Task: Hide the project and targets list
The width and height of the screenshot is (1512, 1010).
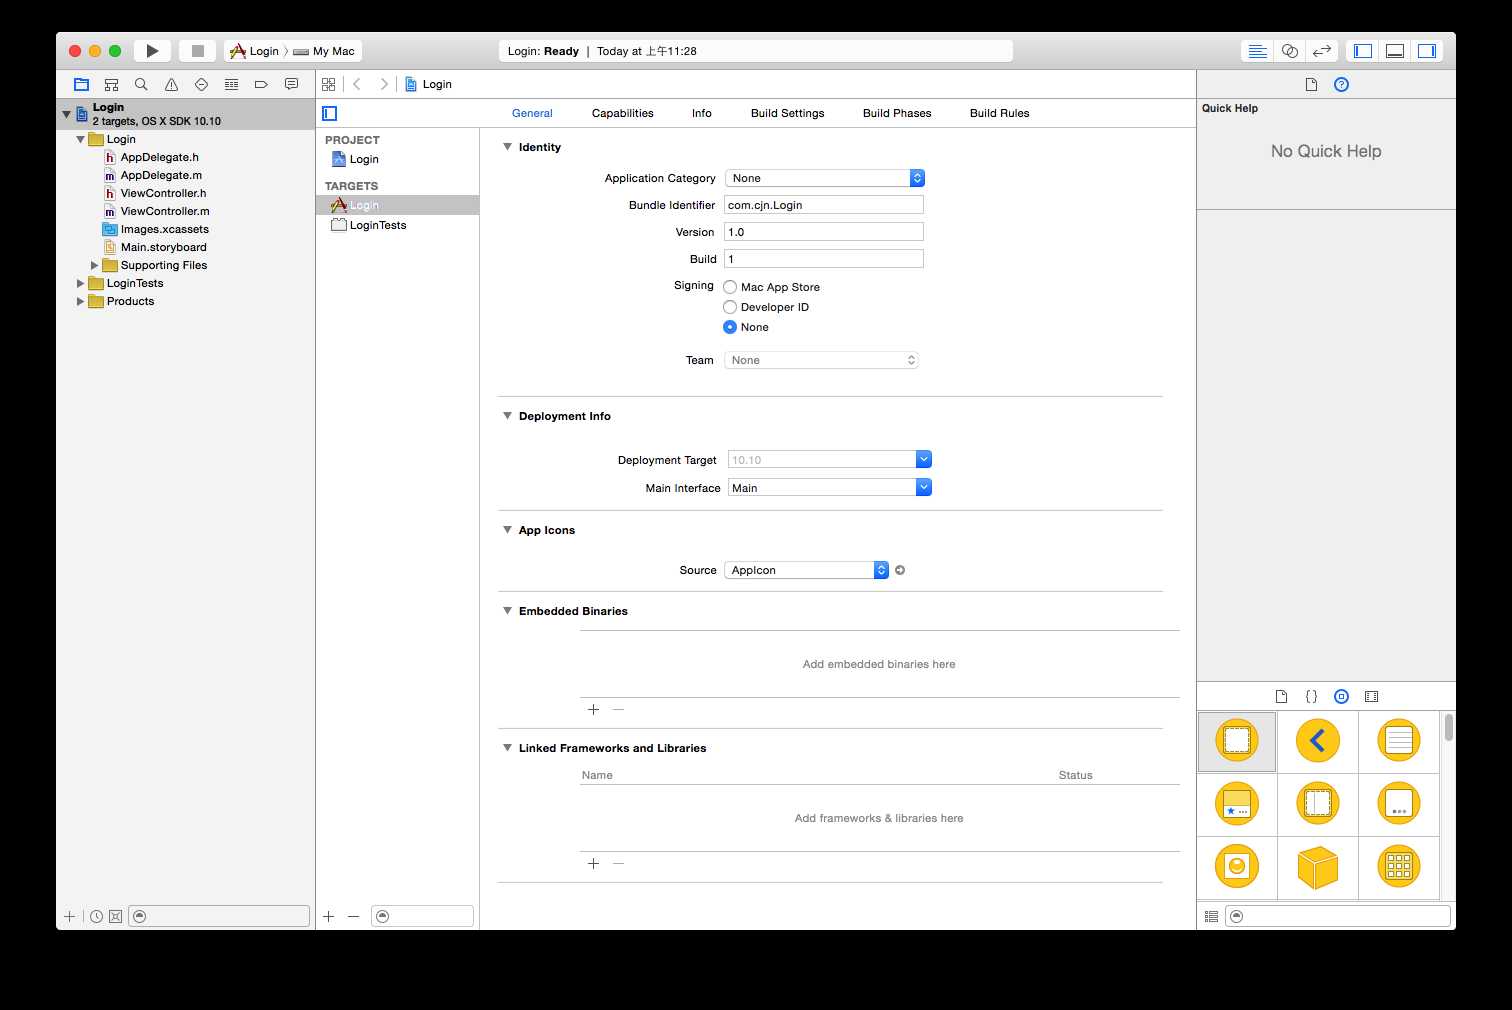Action: (x=330, y=114)
